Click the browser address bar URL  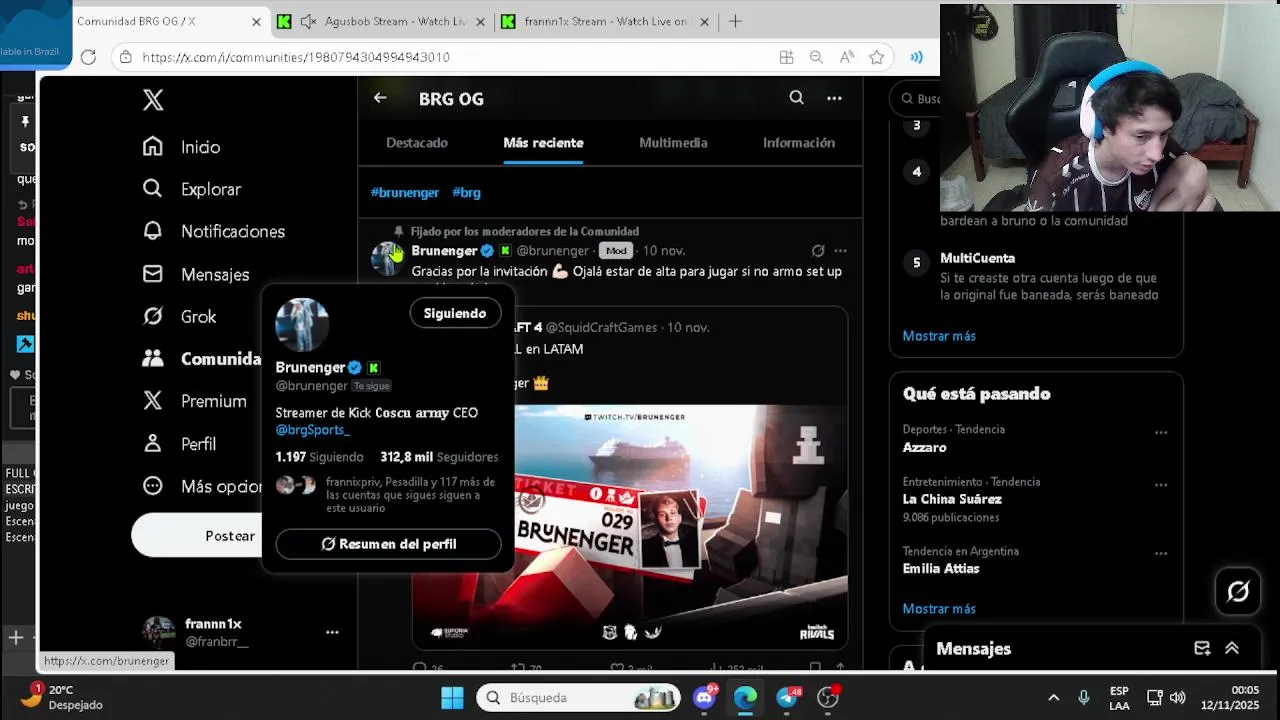coord(296,57)
